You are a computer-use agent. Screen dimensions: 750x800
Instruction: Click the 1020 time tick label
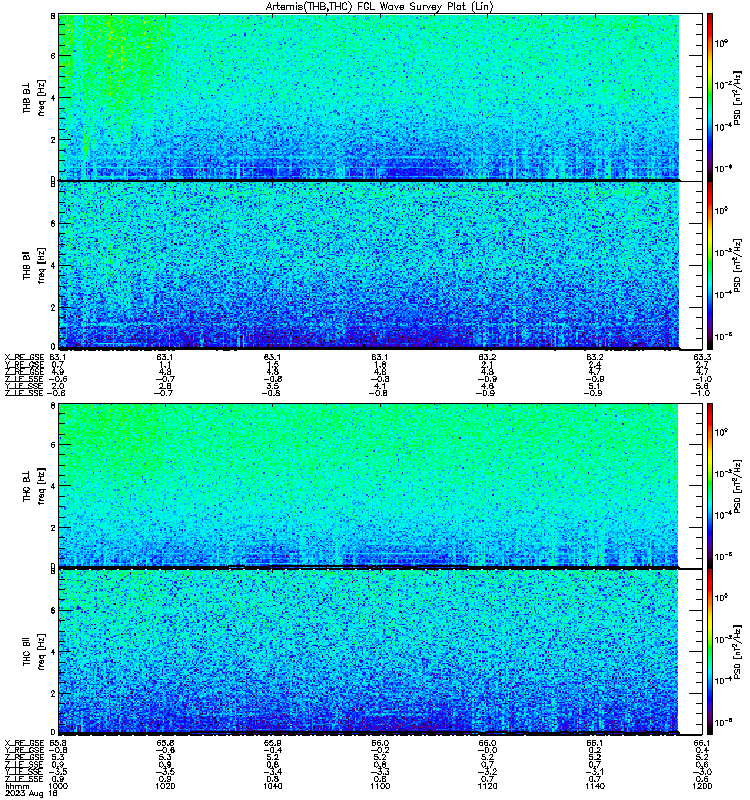pos(165,786)
